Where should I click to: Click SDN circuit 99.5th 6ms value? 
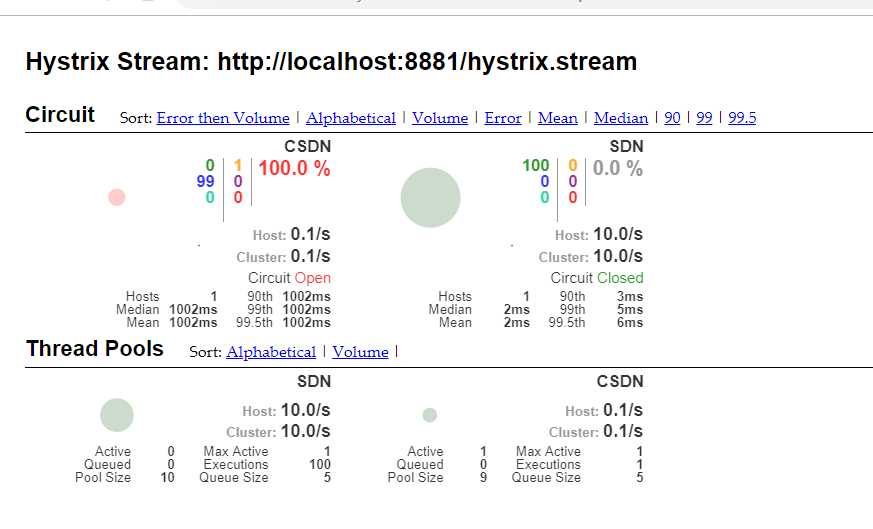coord(630,322)
